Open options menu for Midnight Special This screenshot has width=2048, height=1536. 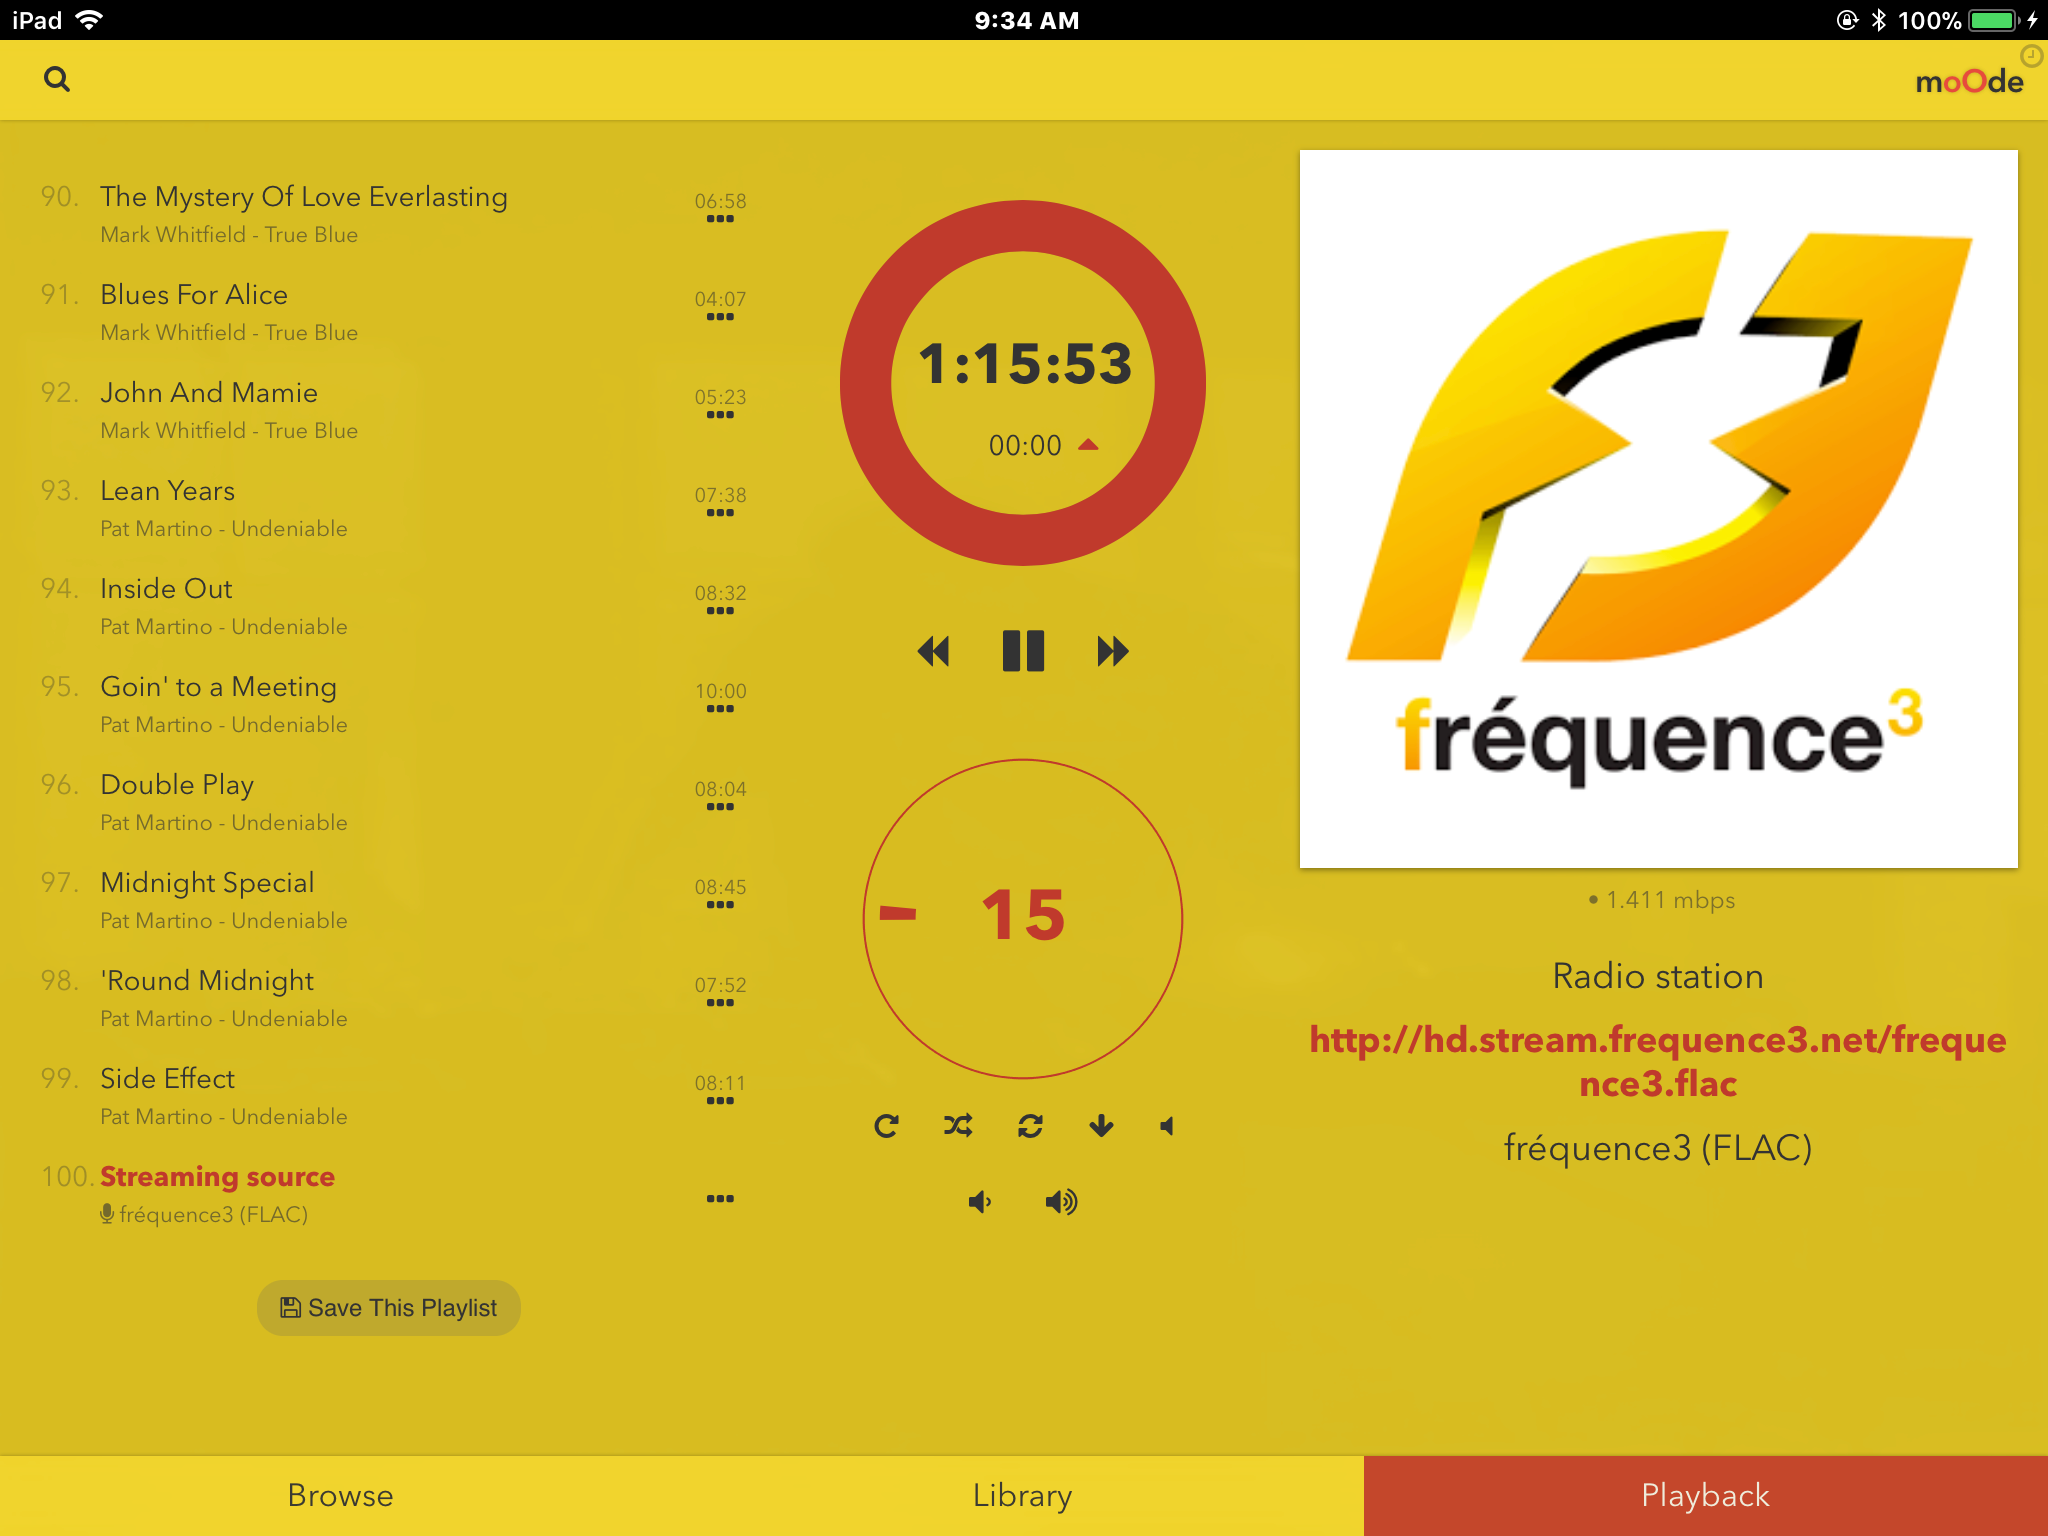pos(720,905)
